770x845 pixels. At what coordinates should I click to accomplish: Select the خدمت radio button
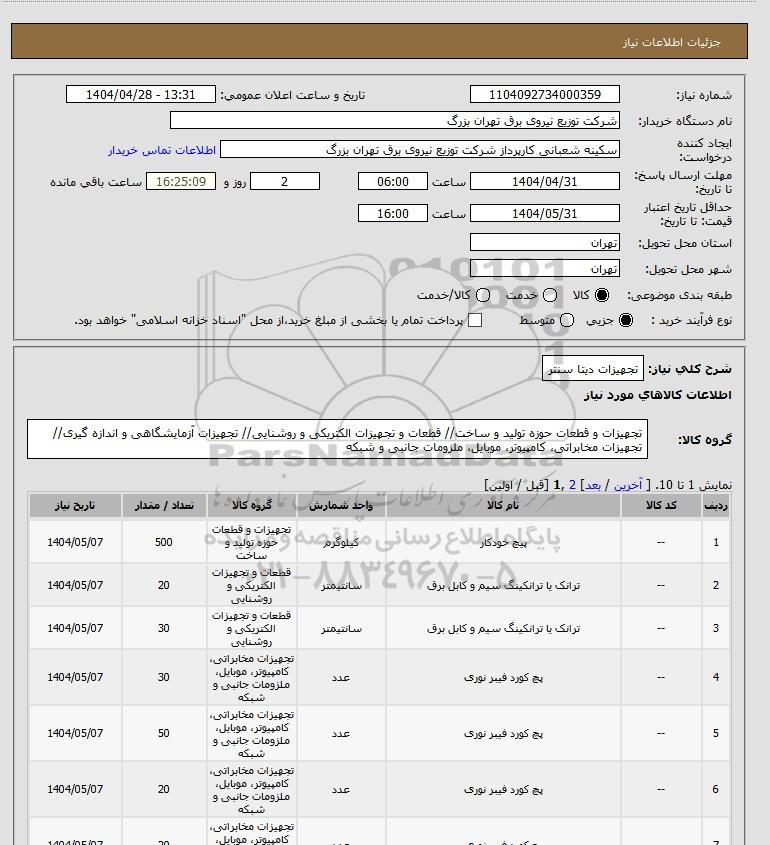[x=550, y=295]
